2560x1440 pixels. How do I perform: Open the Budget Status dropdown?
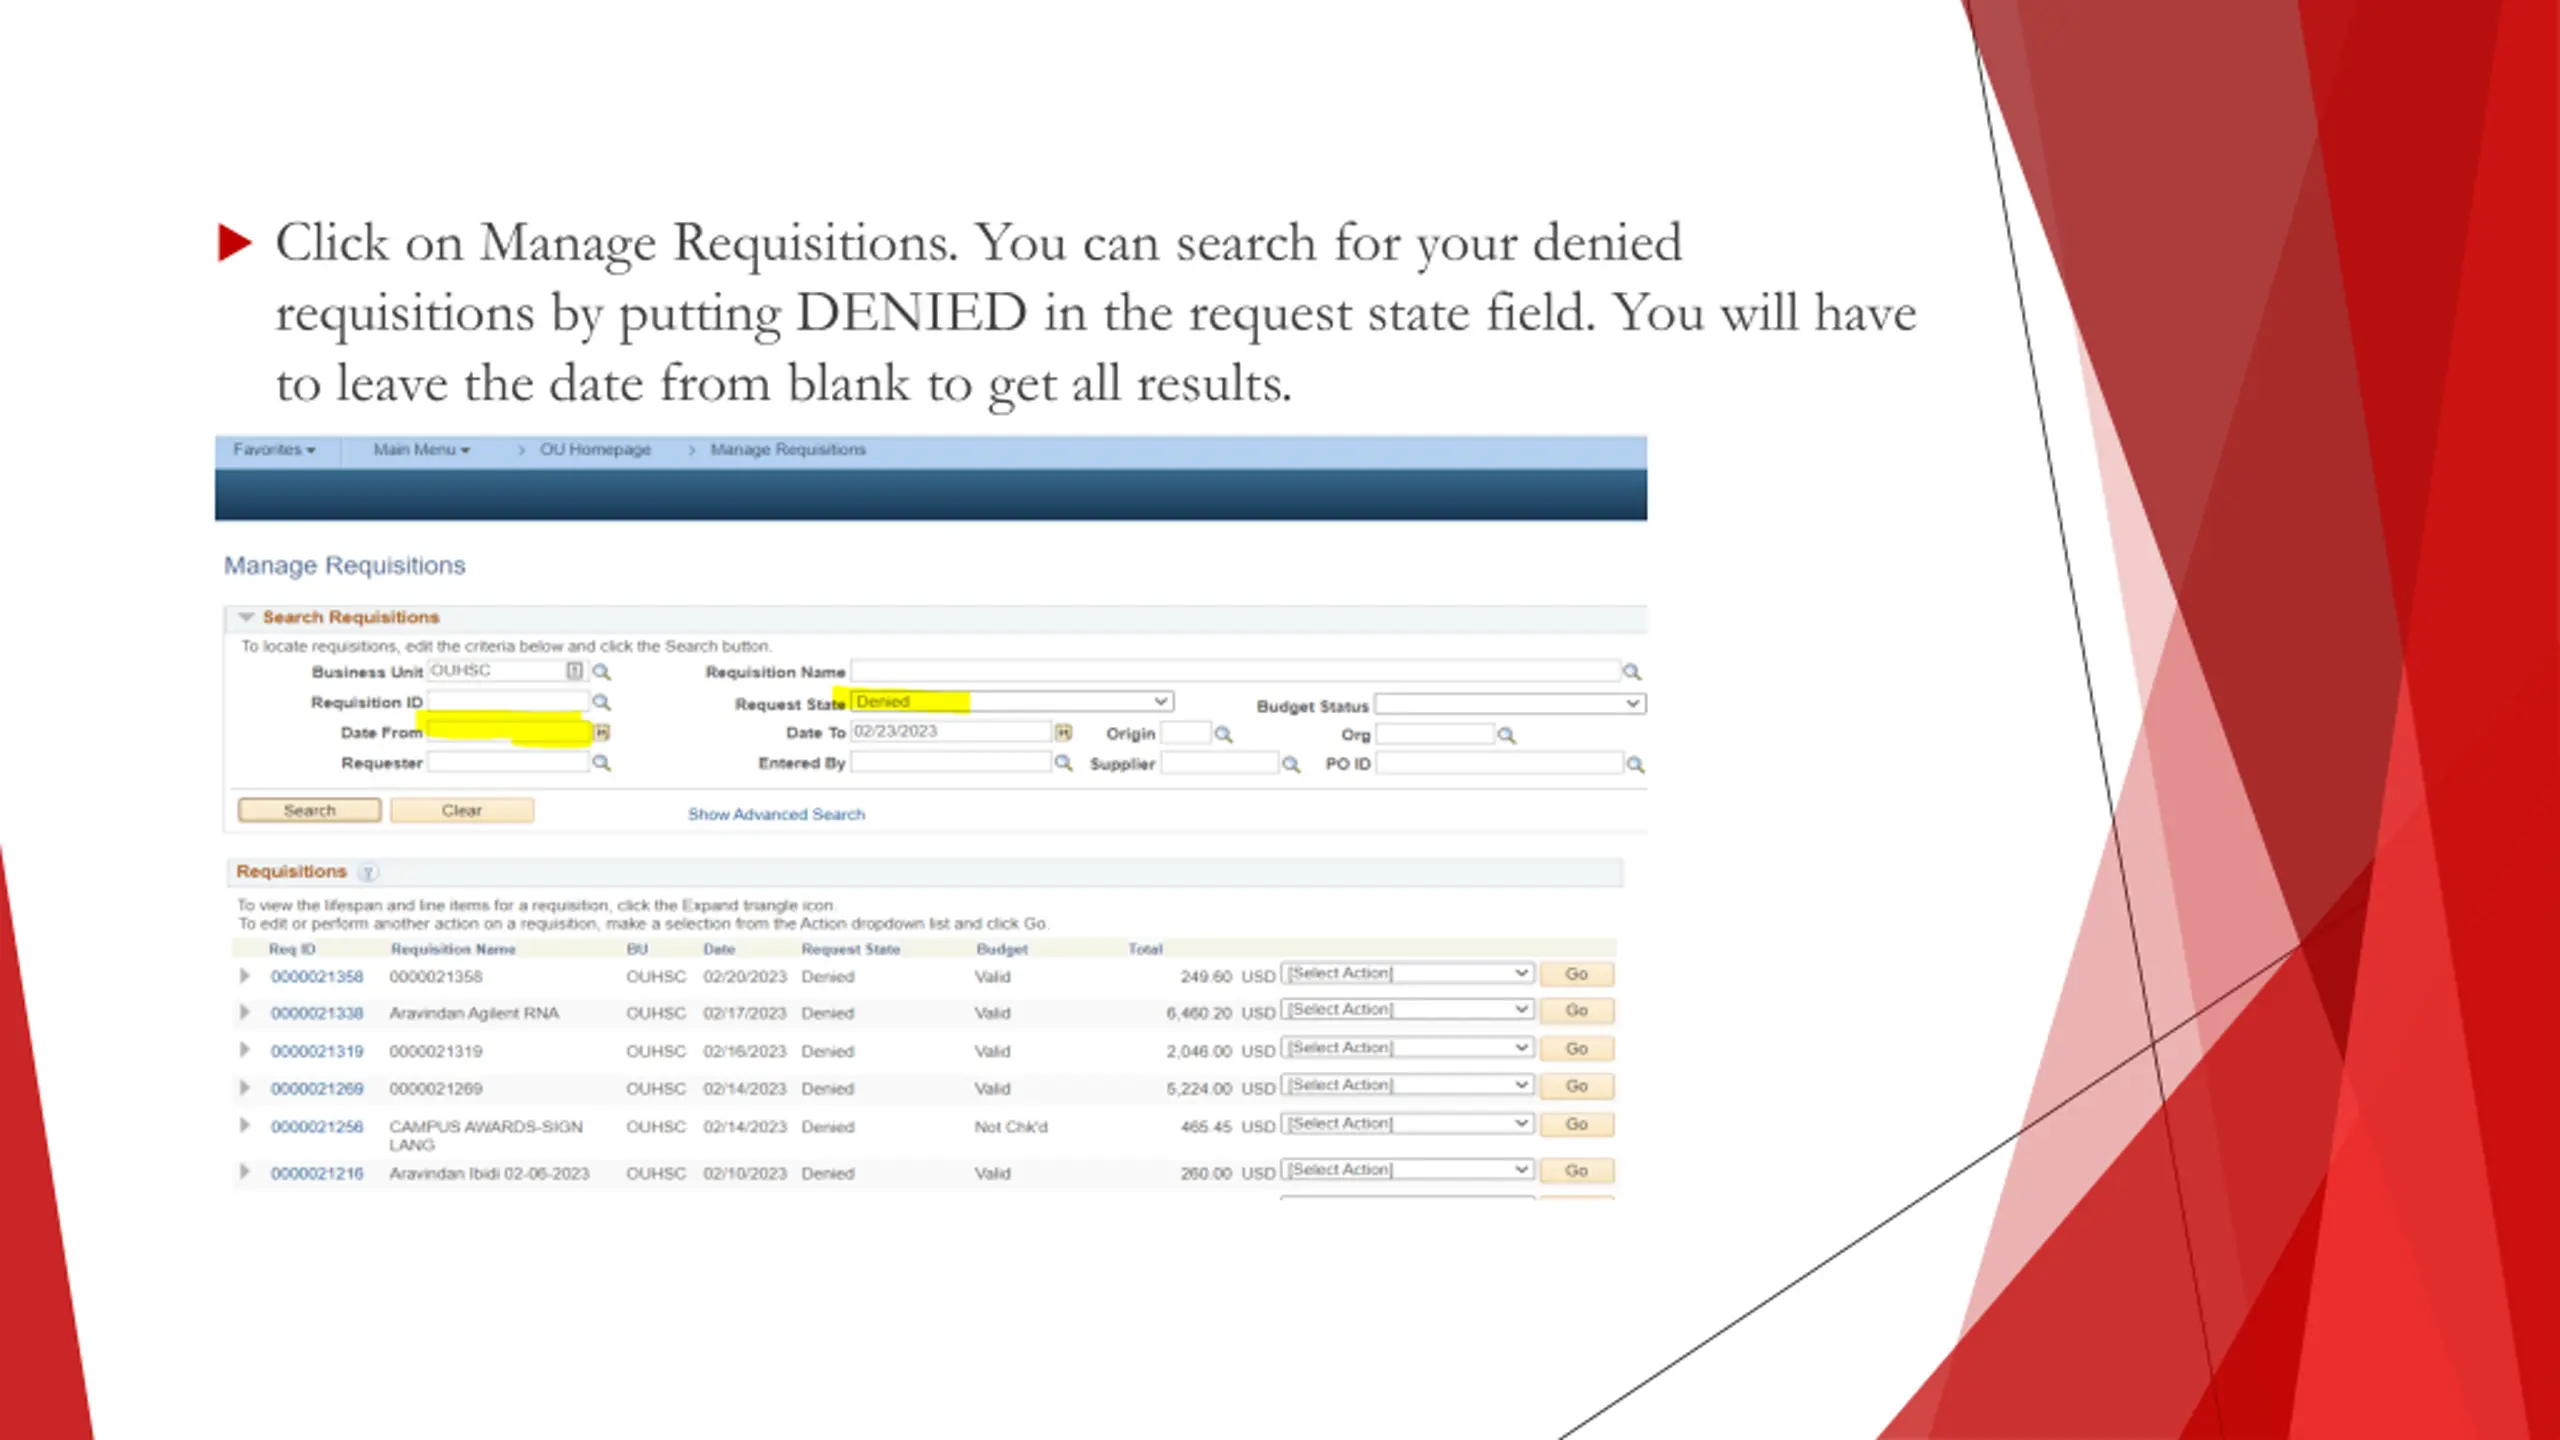click(1510, 704)
